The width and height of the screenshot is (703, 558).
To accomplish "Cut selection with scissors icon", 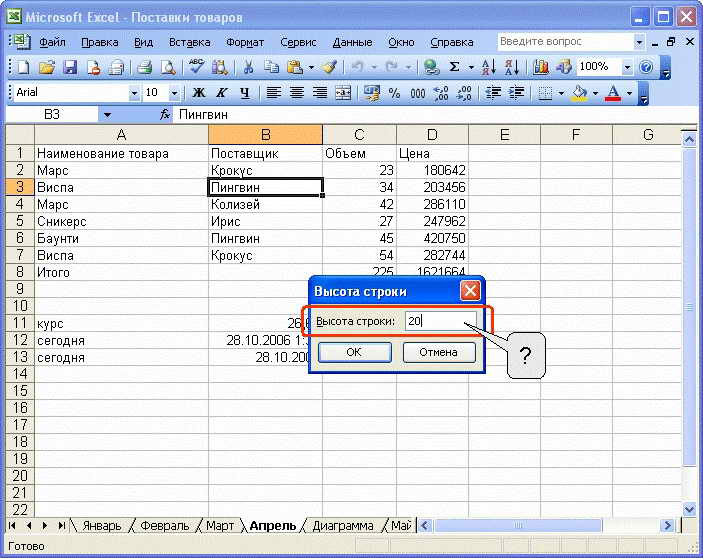I will [x=248, y=67].
